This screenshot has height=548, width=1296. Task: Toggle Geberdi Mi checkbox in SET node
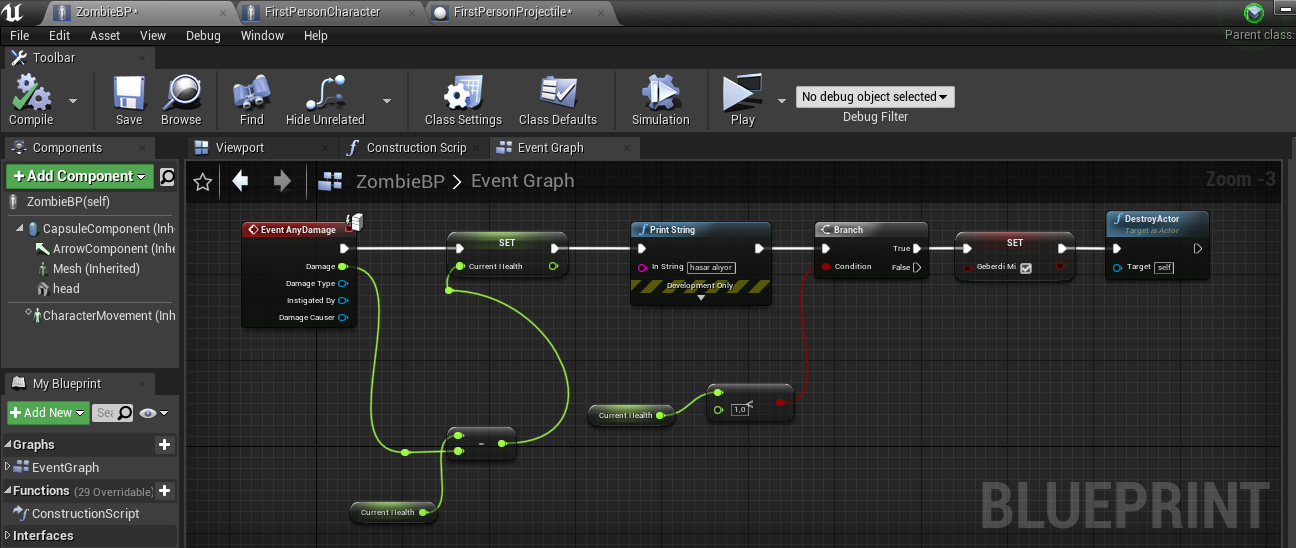point(1026,268)
